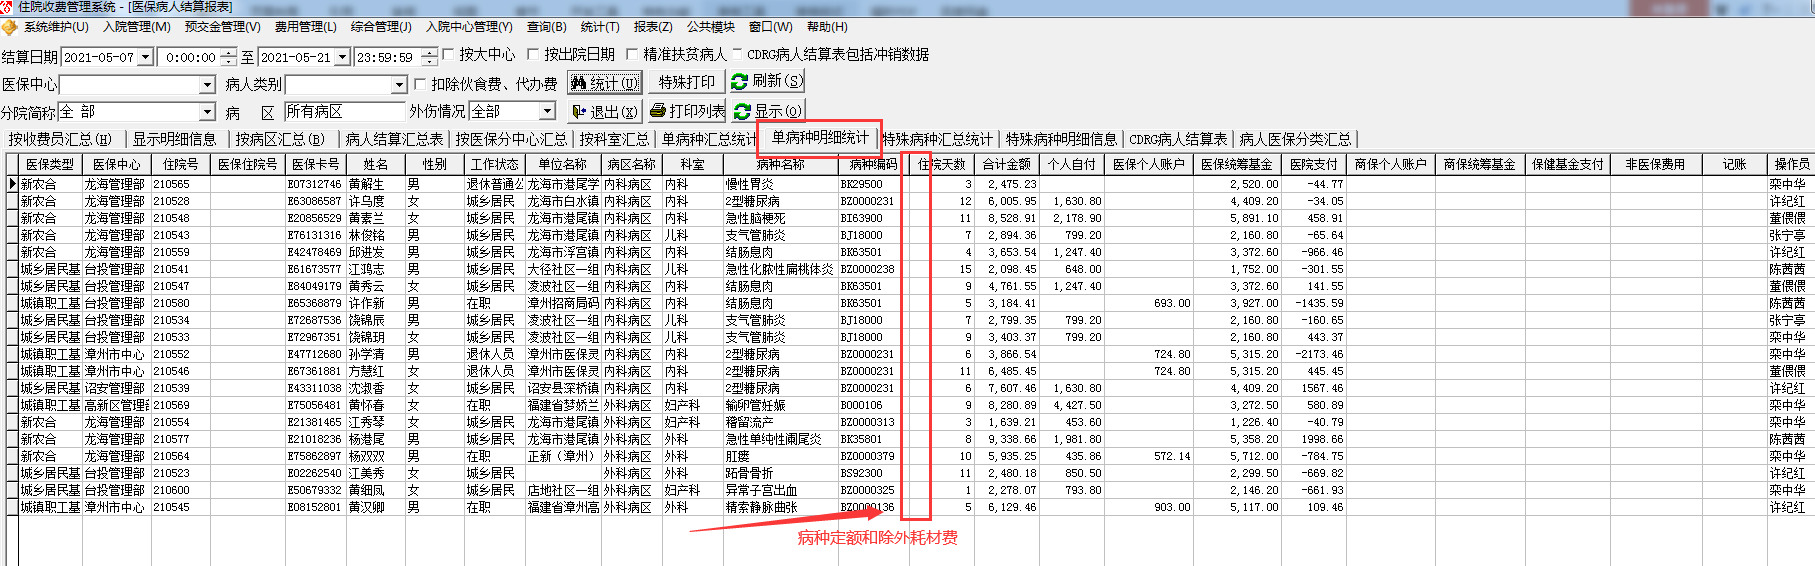Switch to the 单病种汇总统计 tab
The image size is (1815, 566).
(709, 139)
